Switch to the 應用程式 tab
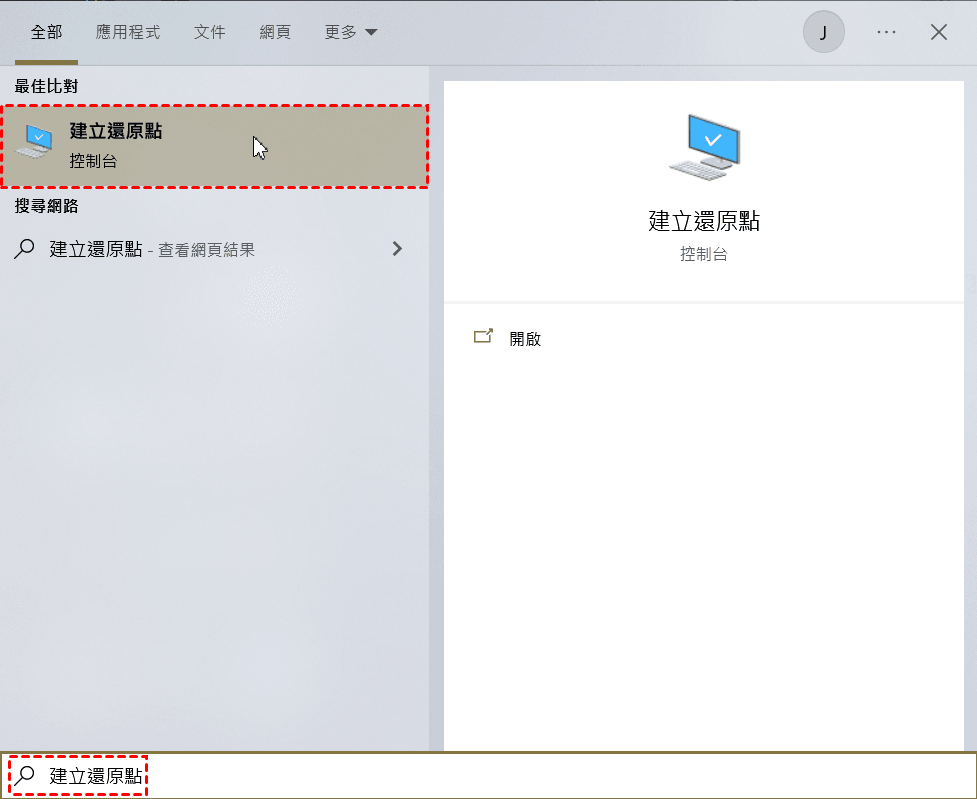Screen dimensions: 977x799 pos(128,32)
